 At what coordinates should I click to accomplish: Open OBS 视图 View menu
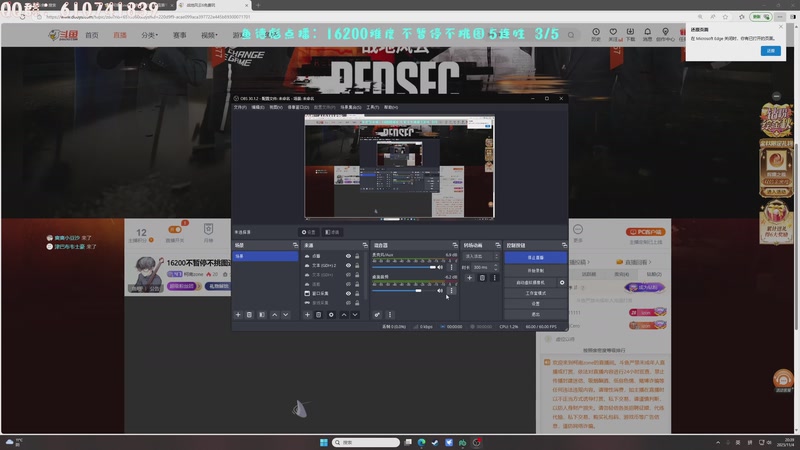coord(276,107)
